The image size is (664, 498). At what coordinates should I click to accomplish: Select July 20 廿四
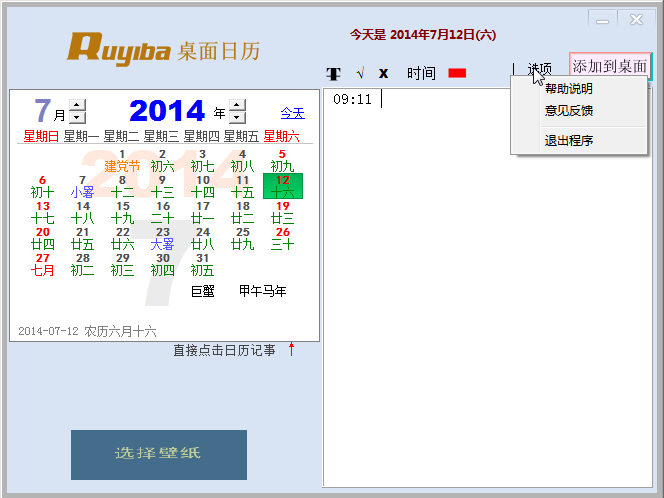42,238
